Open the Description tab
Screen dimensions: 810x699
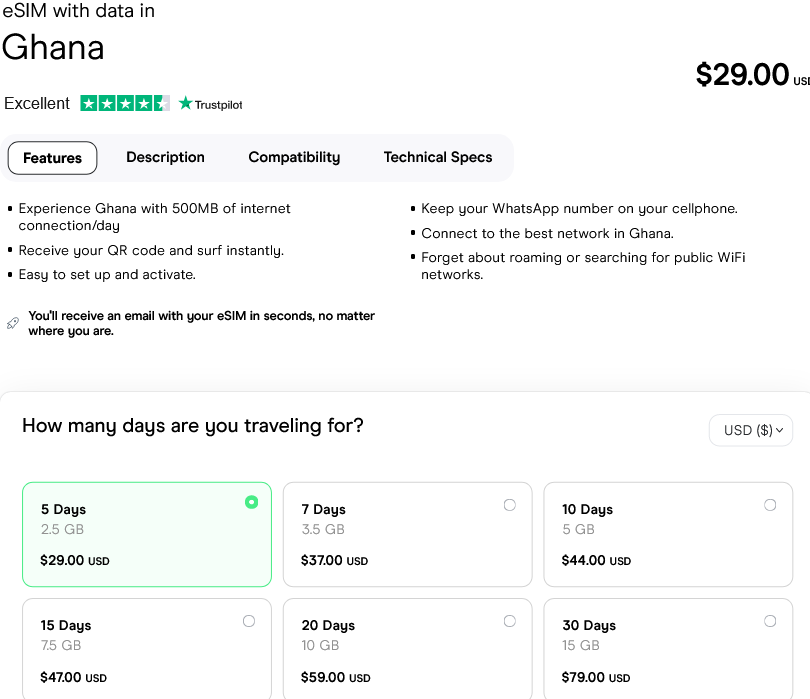pos(165,157)
